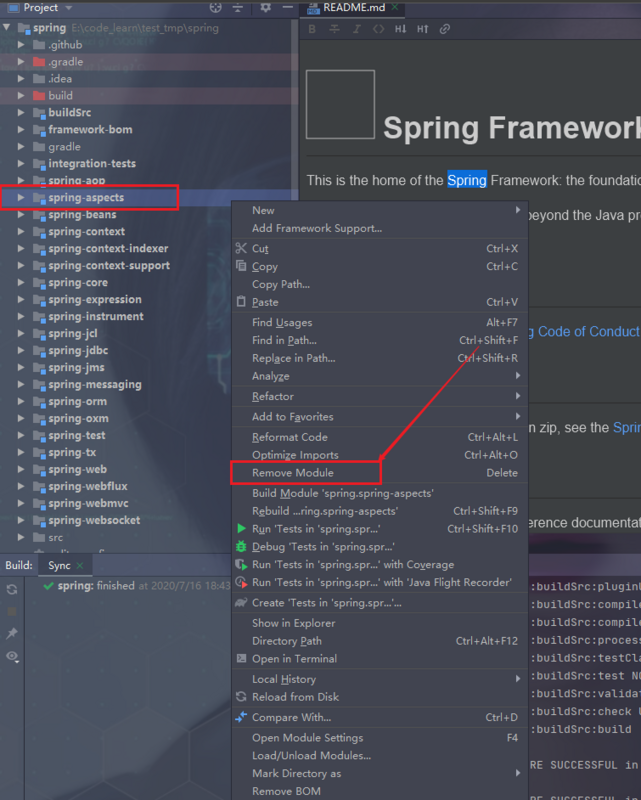The height and width of the screenshot is (800, 641).
Task: Click the Cut scissors icon in the context menu
Action: coord(241,248)
